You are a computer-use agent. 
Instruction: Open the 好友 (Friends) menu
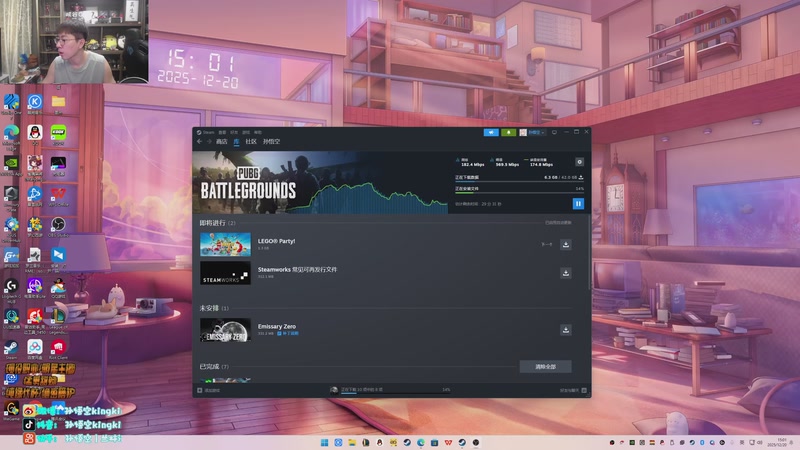234,132
